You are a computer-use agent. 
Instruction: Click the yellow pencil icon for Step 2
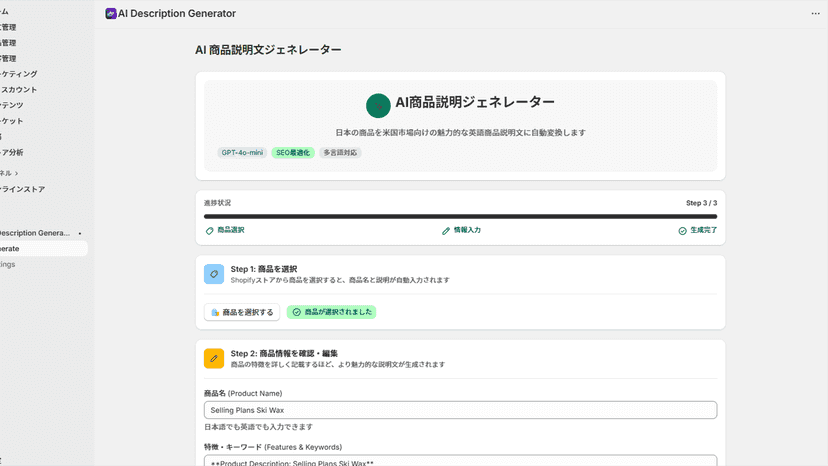[214, 359]
